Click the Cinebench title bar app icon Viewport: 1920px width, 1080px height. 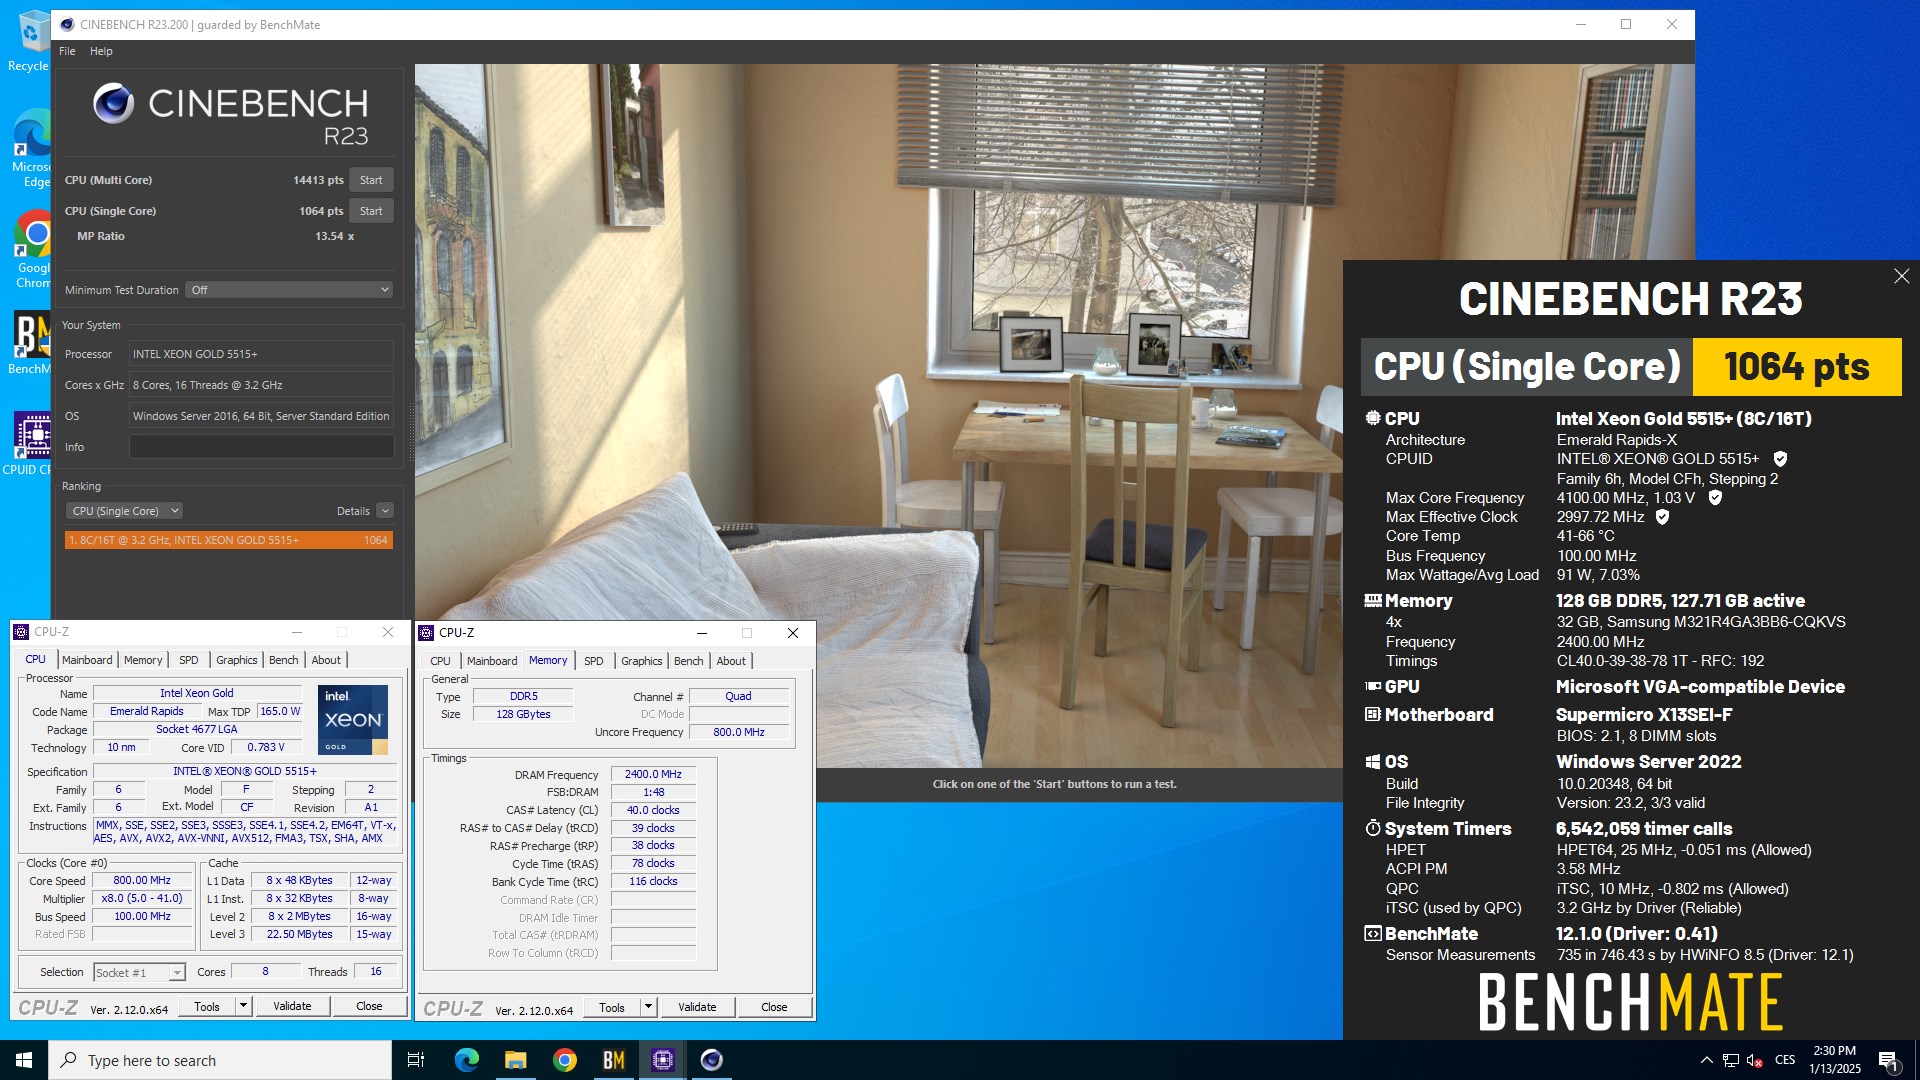click(67, 24)
